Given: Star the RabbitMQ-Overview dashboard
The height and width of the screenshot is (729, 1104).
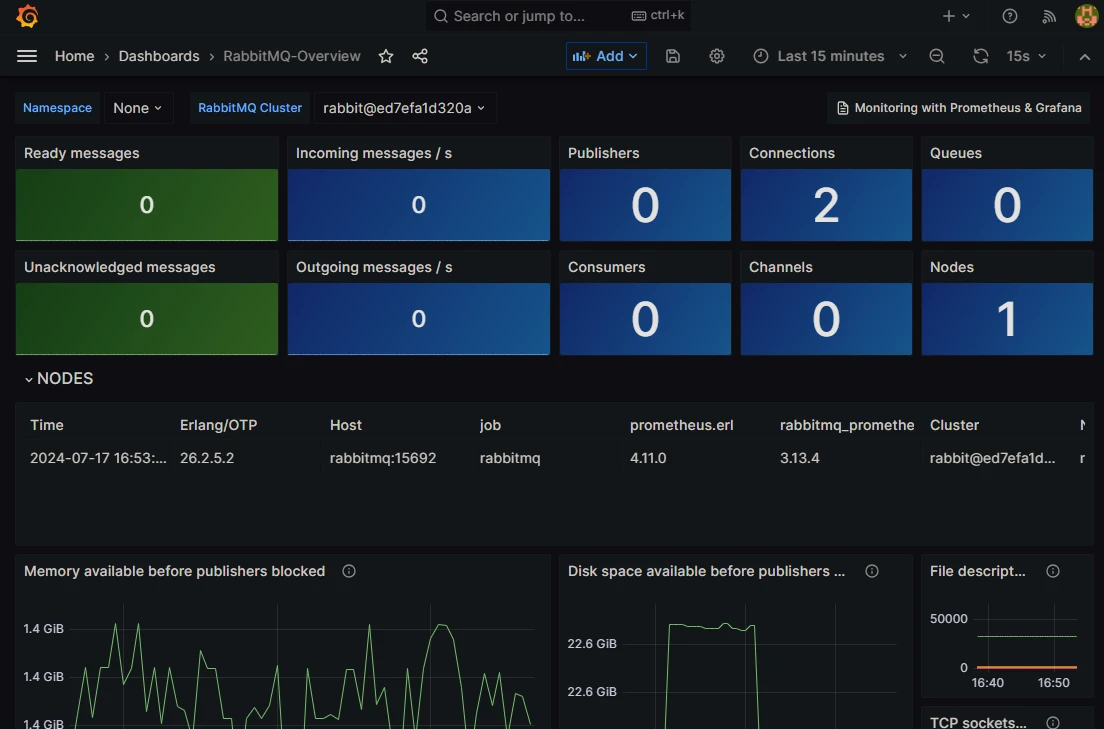Looking at the screenshot, I should [386, 56].
